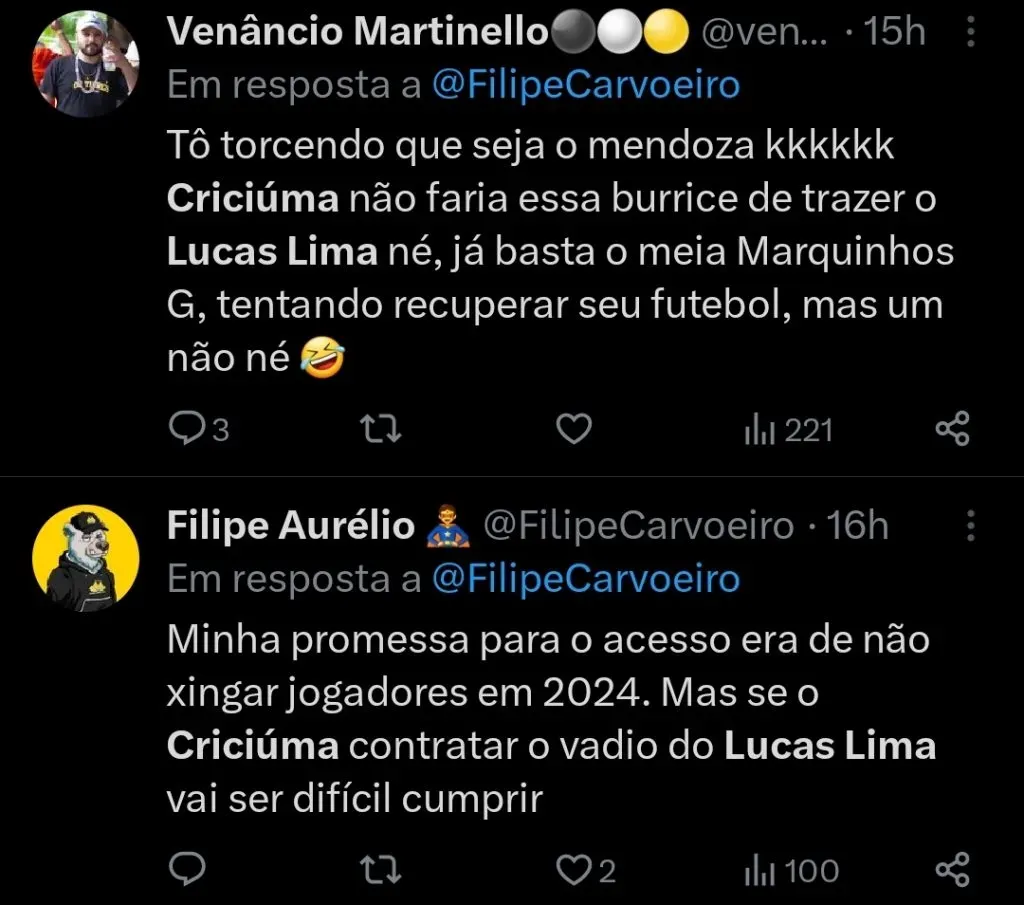
Task: Like Filipe Aurélio's tweet with 2 likes
Action: (574, 870)
